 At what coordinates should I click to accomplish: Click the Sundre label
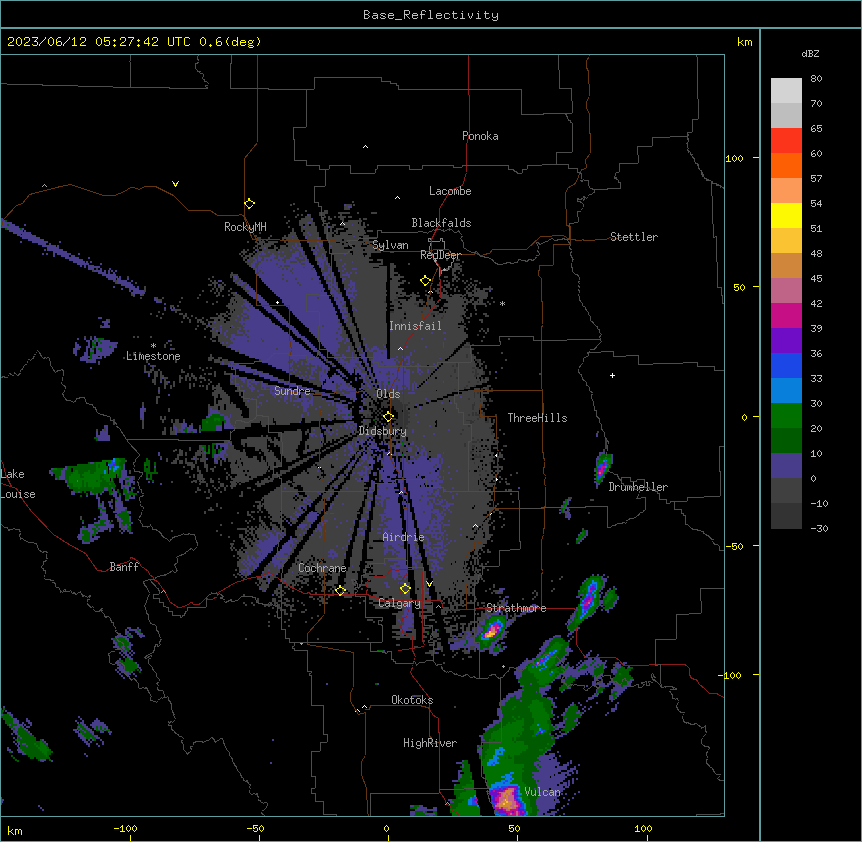(x=292, y=391)
